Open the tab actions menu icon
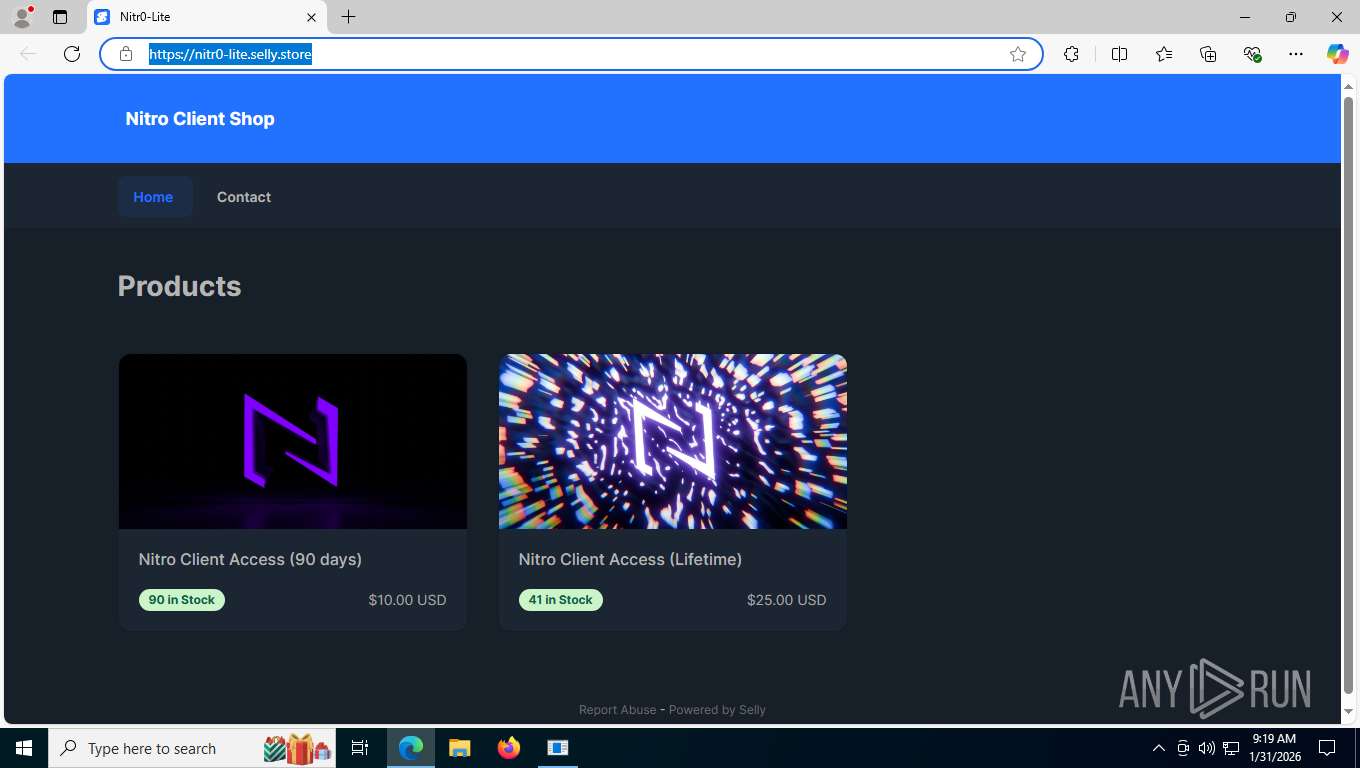This screenshot has height=768, width=1360. click(60, 17)
